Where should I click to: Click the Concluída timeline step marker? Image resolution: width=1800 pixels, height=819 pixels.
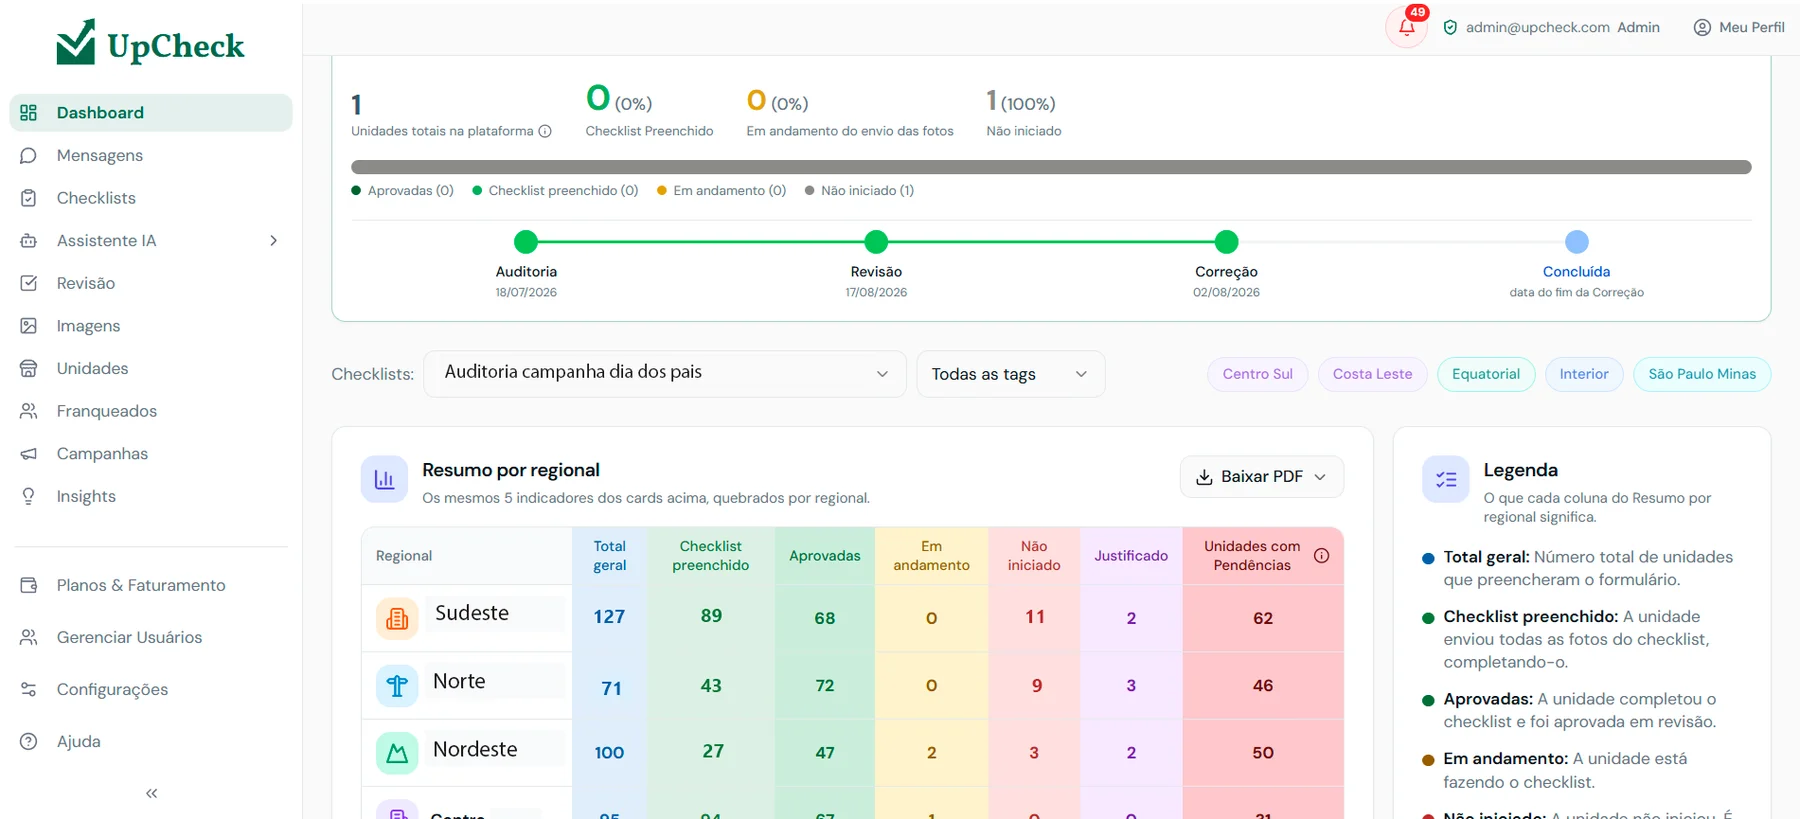pos(1577,242)
